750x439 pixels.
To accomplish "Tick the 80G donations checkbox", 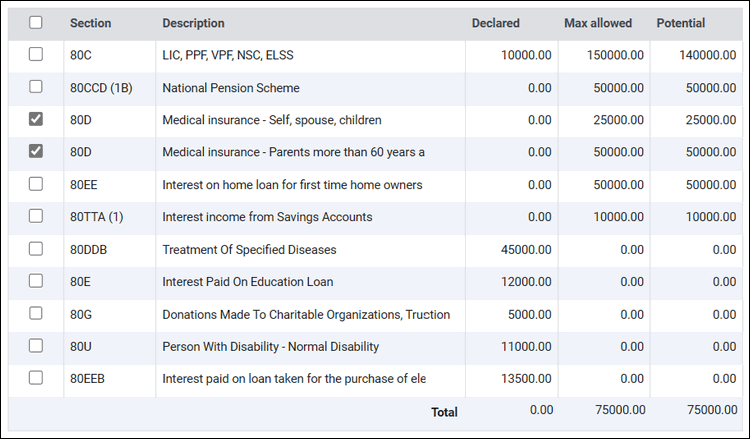I will [x=36, y=314].
